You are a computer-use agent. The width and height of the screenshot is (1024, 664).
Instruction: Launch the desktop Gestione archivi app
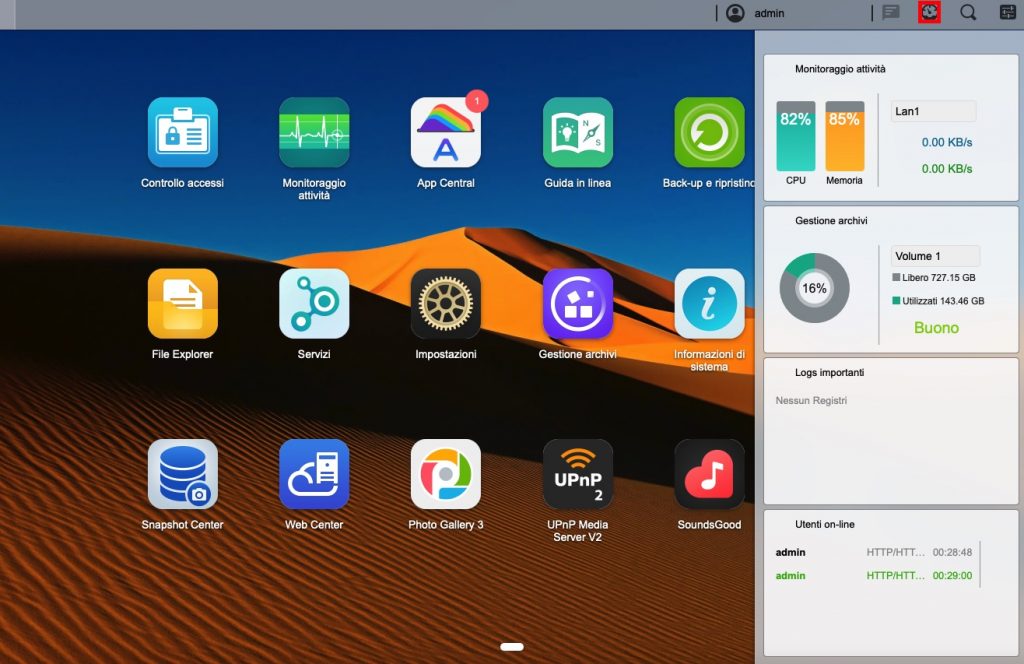tap(578, 303)
